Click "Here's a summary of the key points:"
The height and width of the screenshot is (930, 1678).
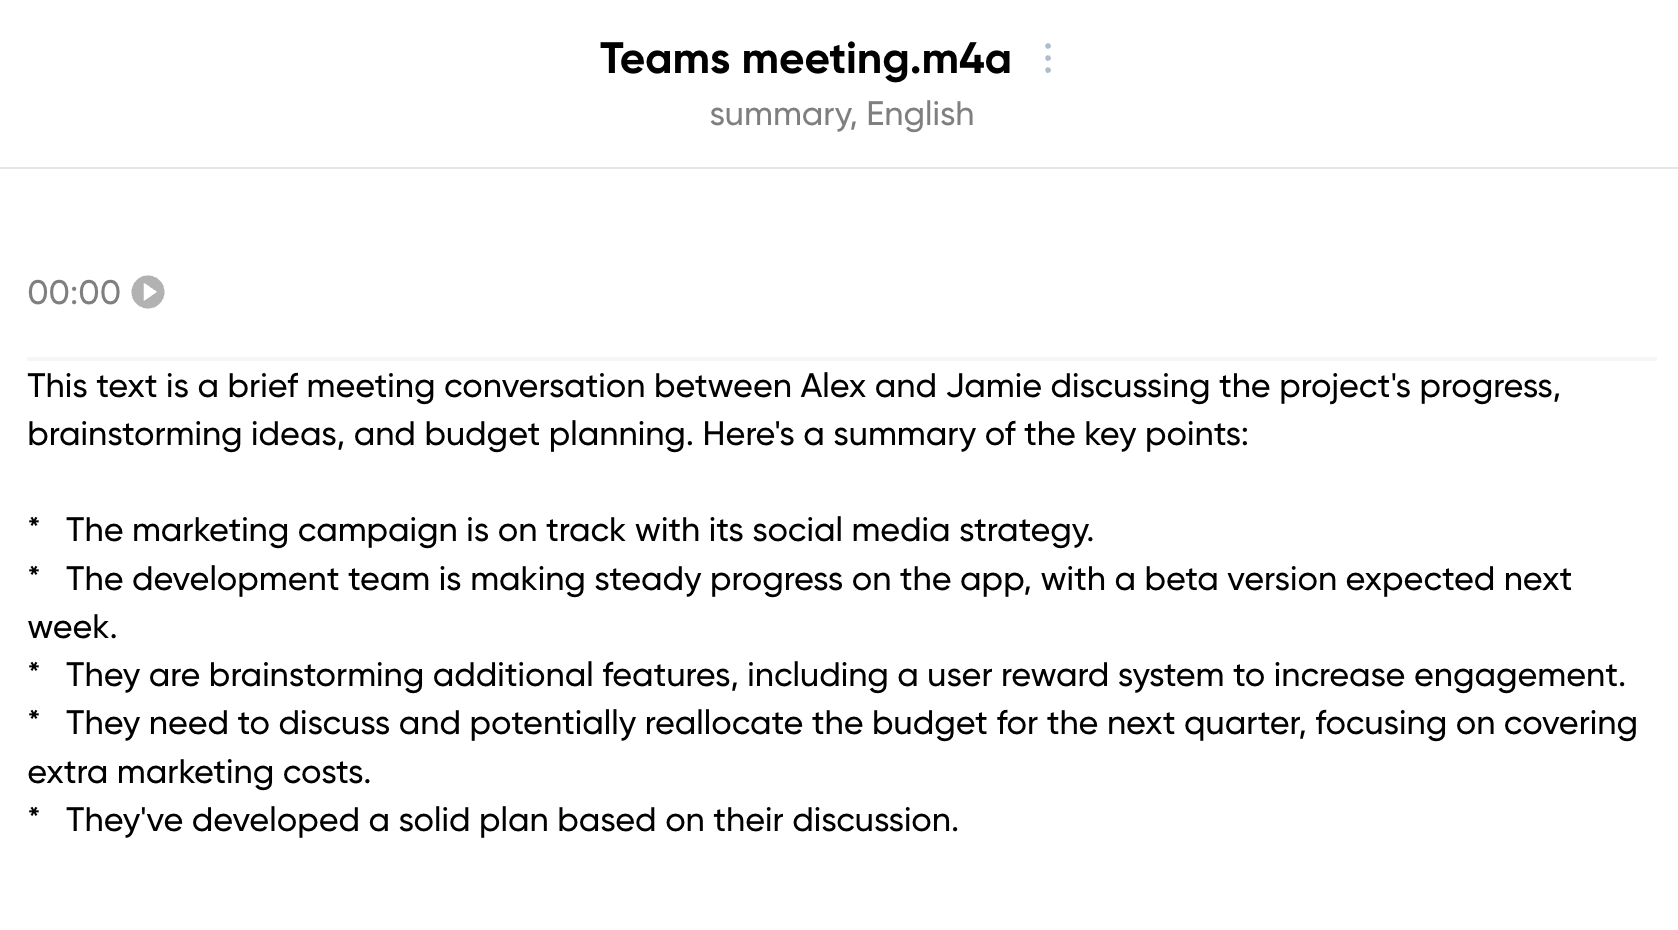tap(975, 433)
